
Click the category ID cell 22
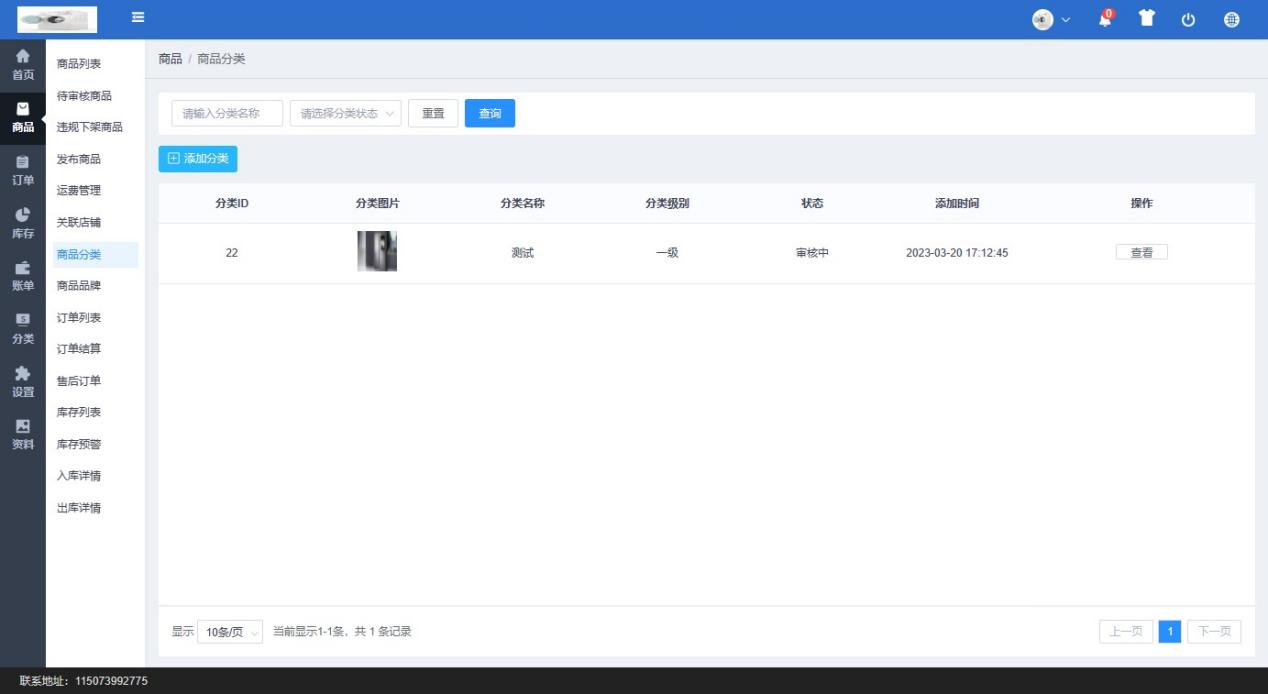click(x=232, y=253)
